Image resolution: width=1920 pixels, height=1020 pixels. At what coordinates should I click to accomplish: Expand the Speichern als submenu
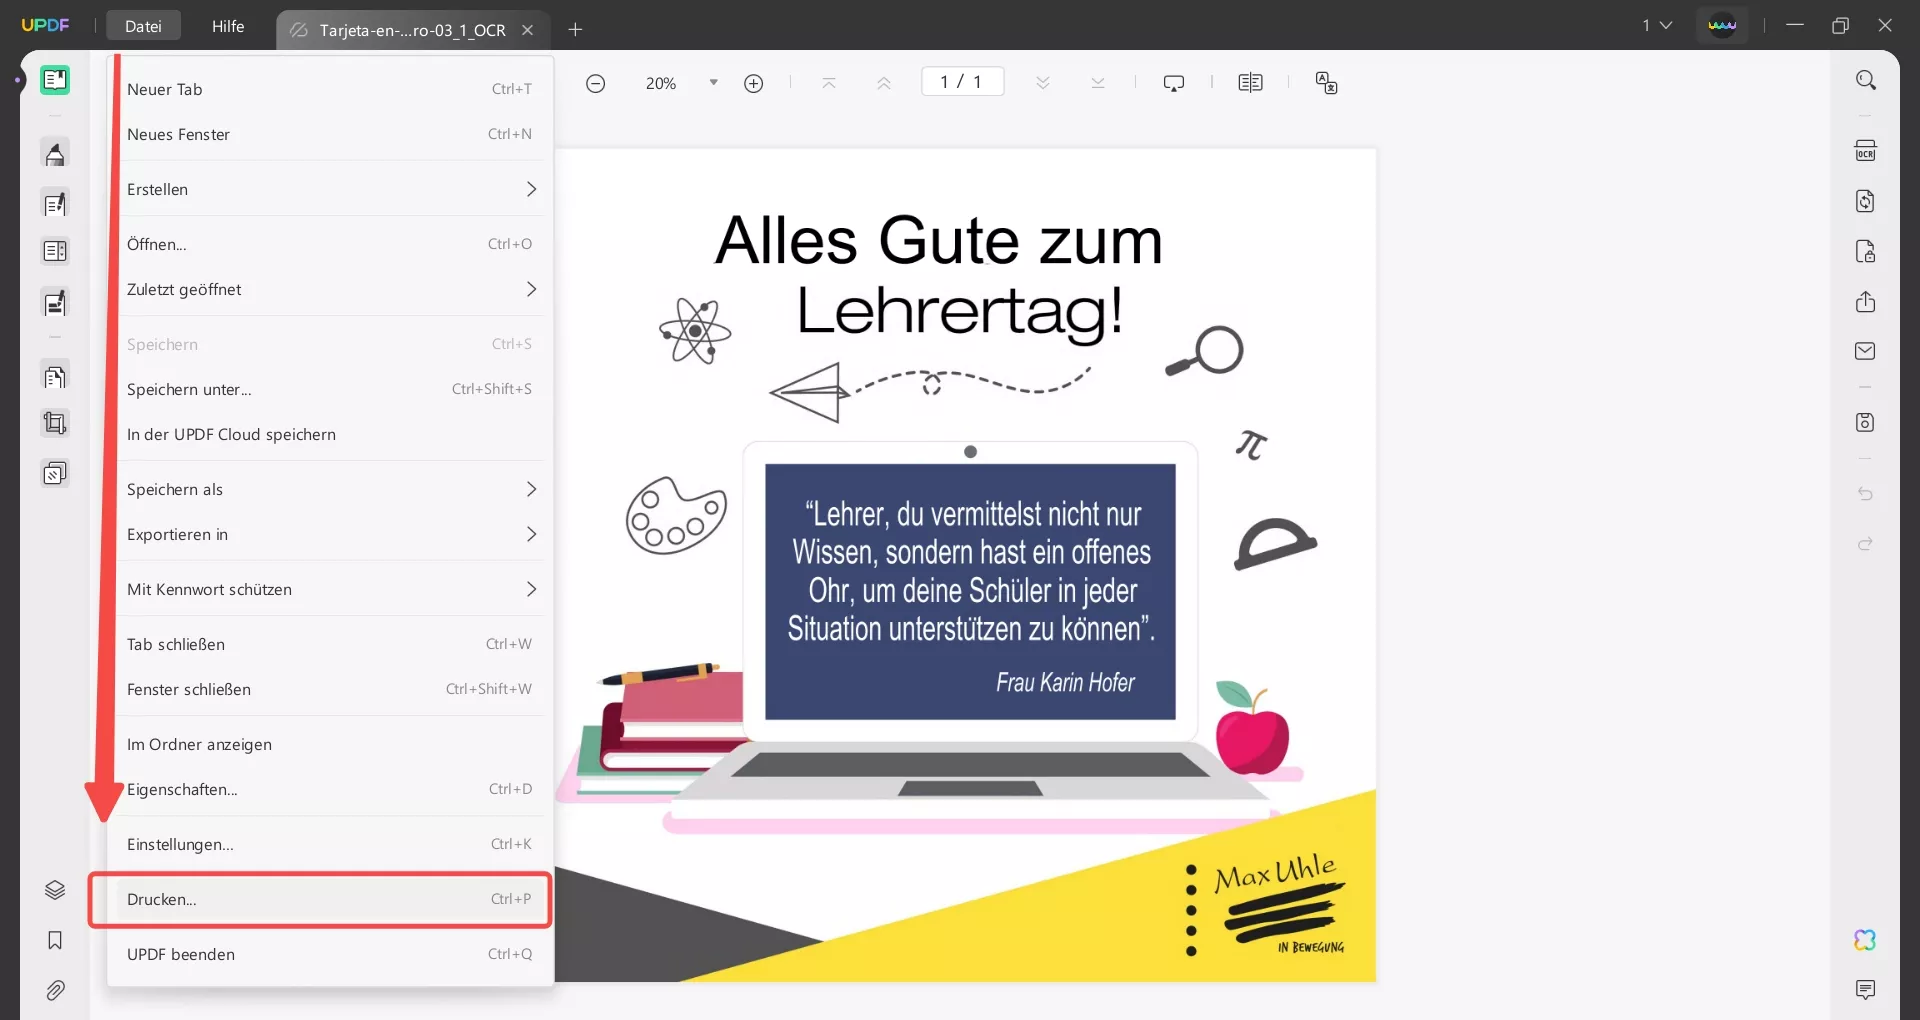pyautogui.click(x=330, y=489)
